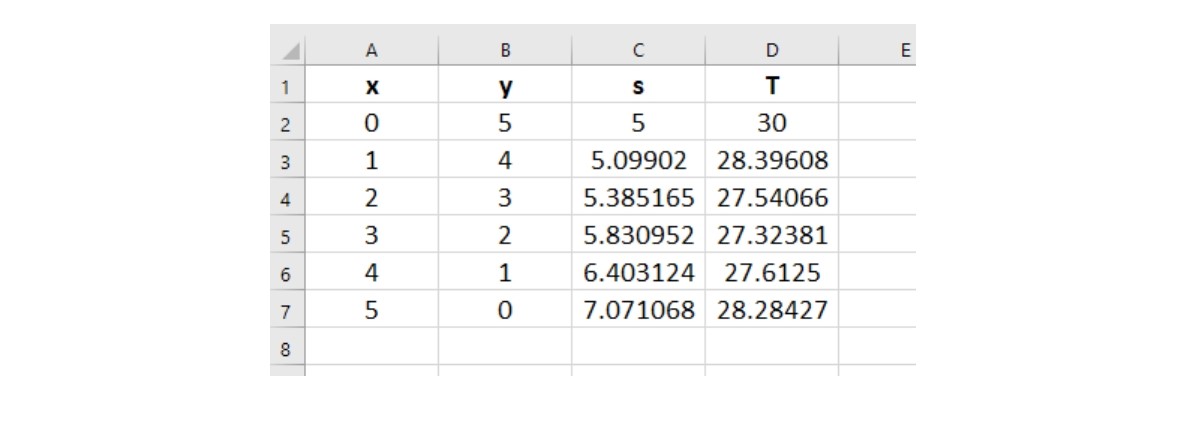The width and height of the screenshot is (1189, 427).
Task: Select column D header
Action: [772, 51]
